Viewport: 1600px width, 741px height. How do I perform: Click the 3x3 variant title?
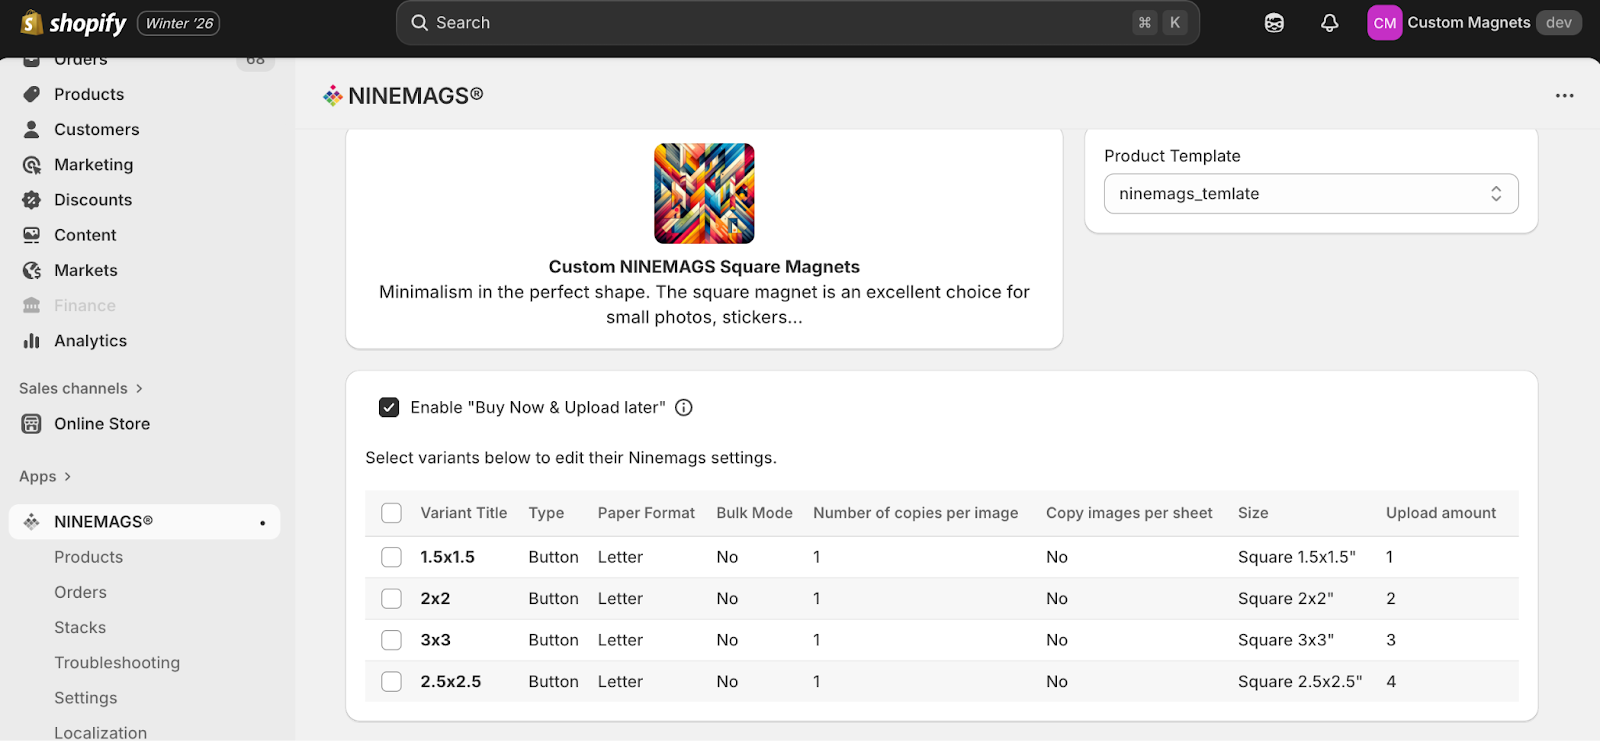436,640
